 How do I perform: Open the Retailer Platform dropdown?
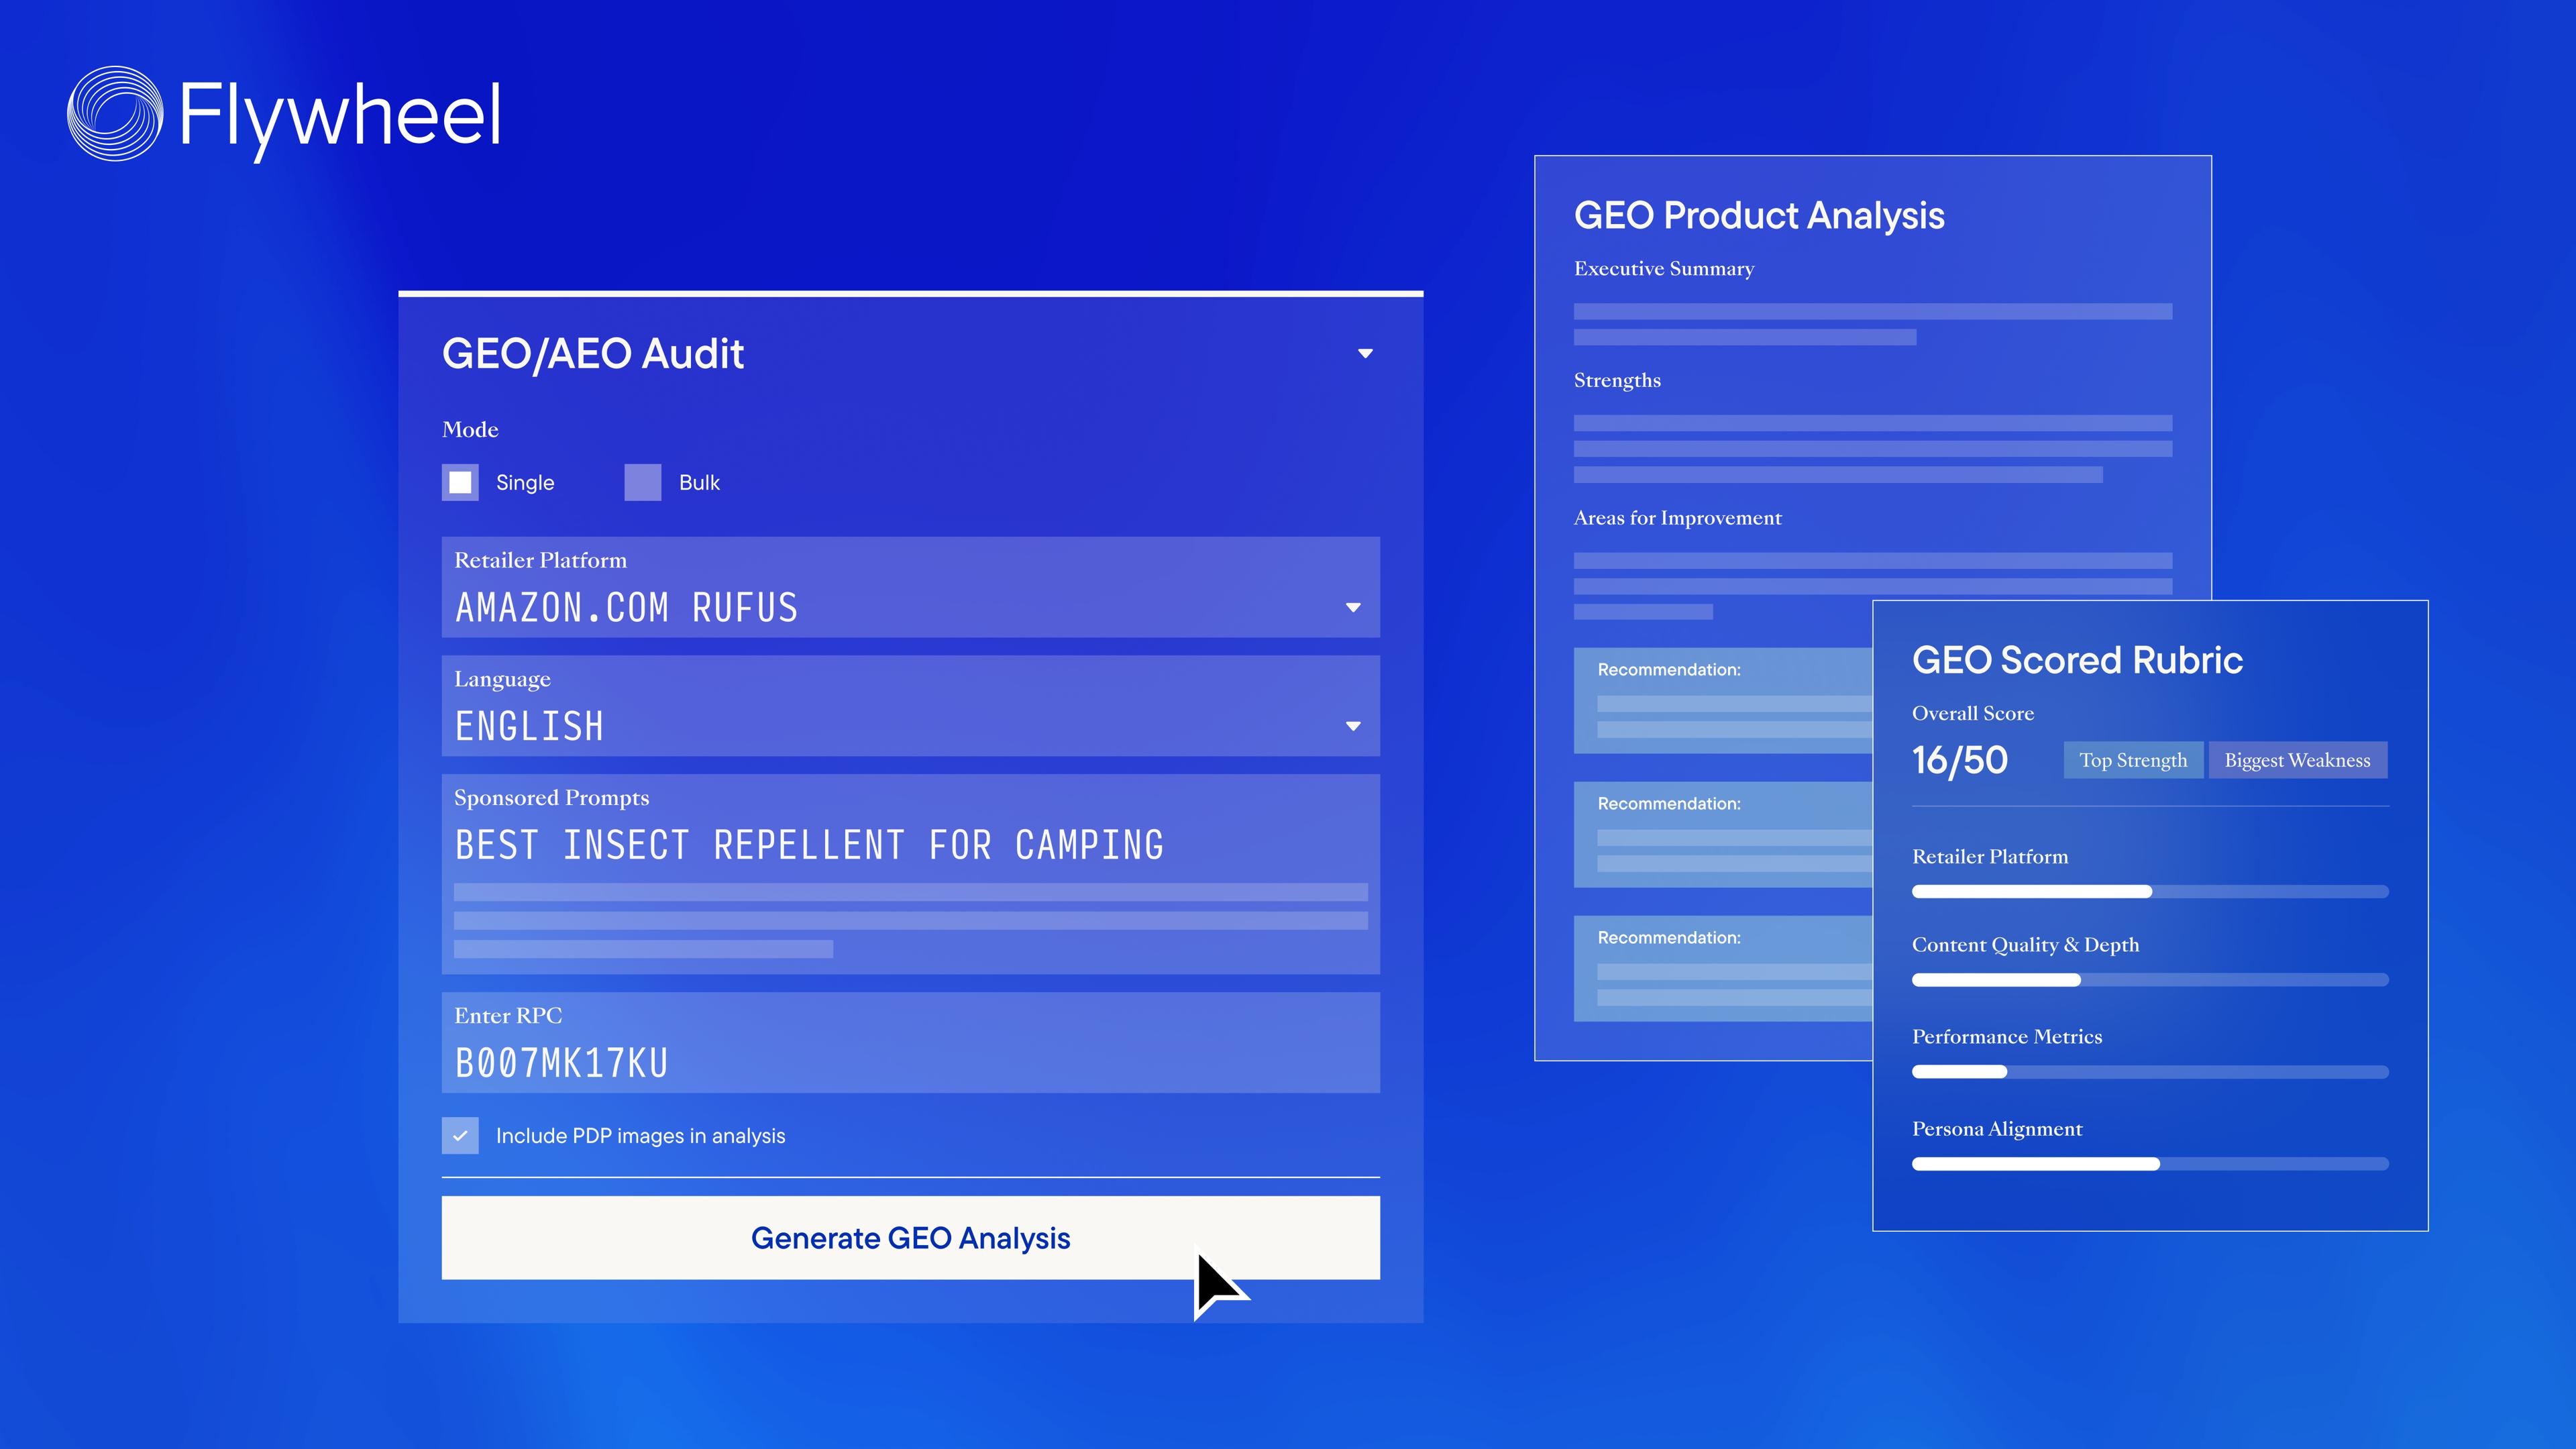911,587
